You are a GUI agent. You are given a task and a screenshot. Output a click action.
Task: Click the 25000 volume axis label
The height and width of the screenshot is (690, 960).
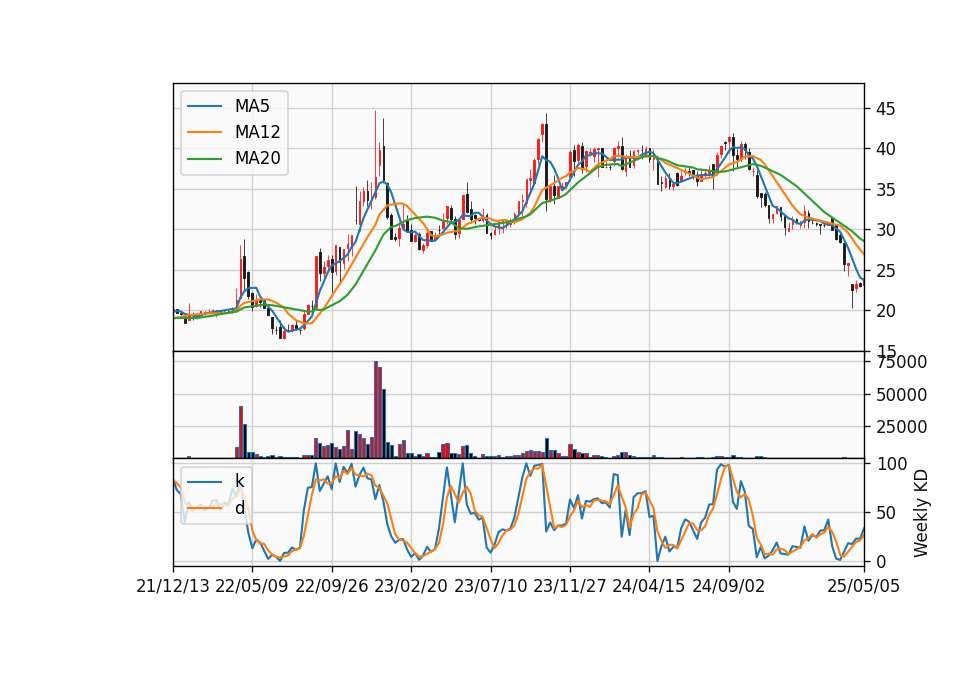(x=901, y=427)
